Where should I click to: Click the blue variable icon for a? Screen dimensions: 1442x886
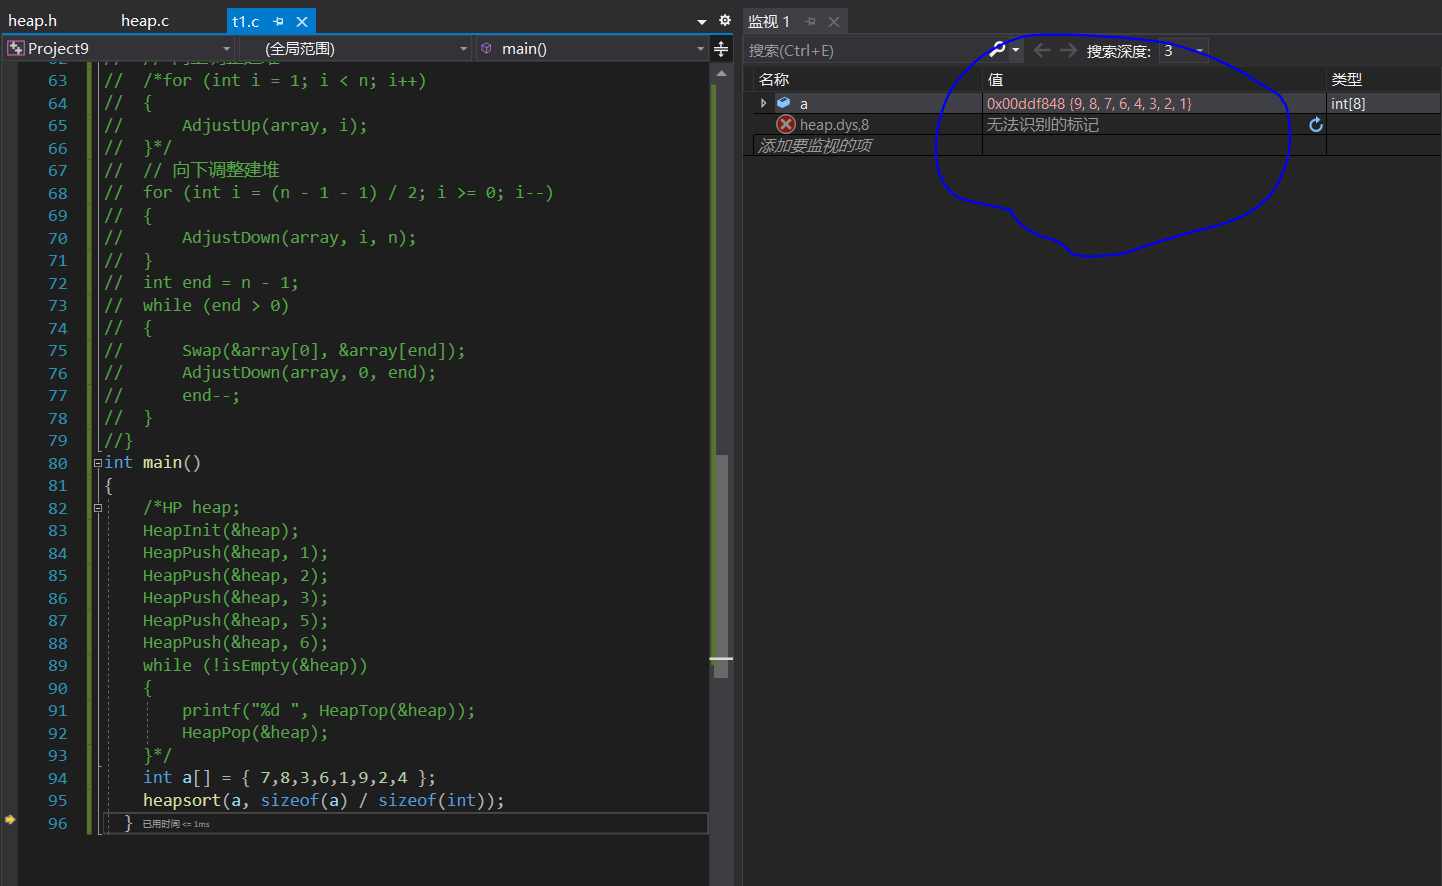784,103
